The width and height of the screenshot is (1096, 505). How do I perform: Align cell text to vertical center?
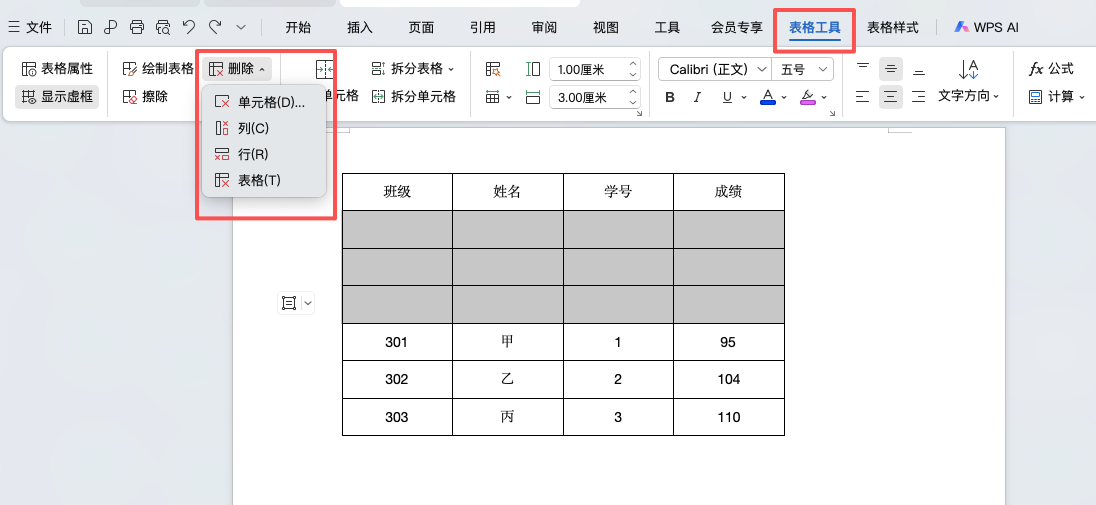tap(890, 69)
